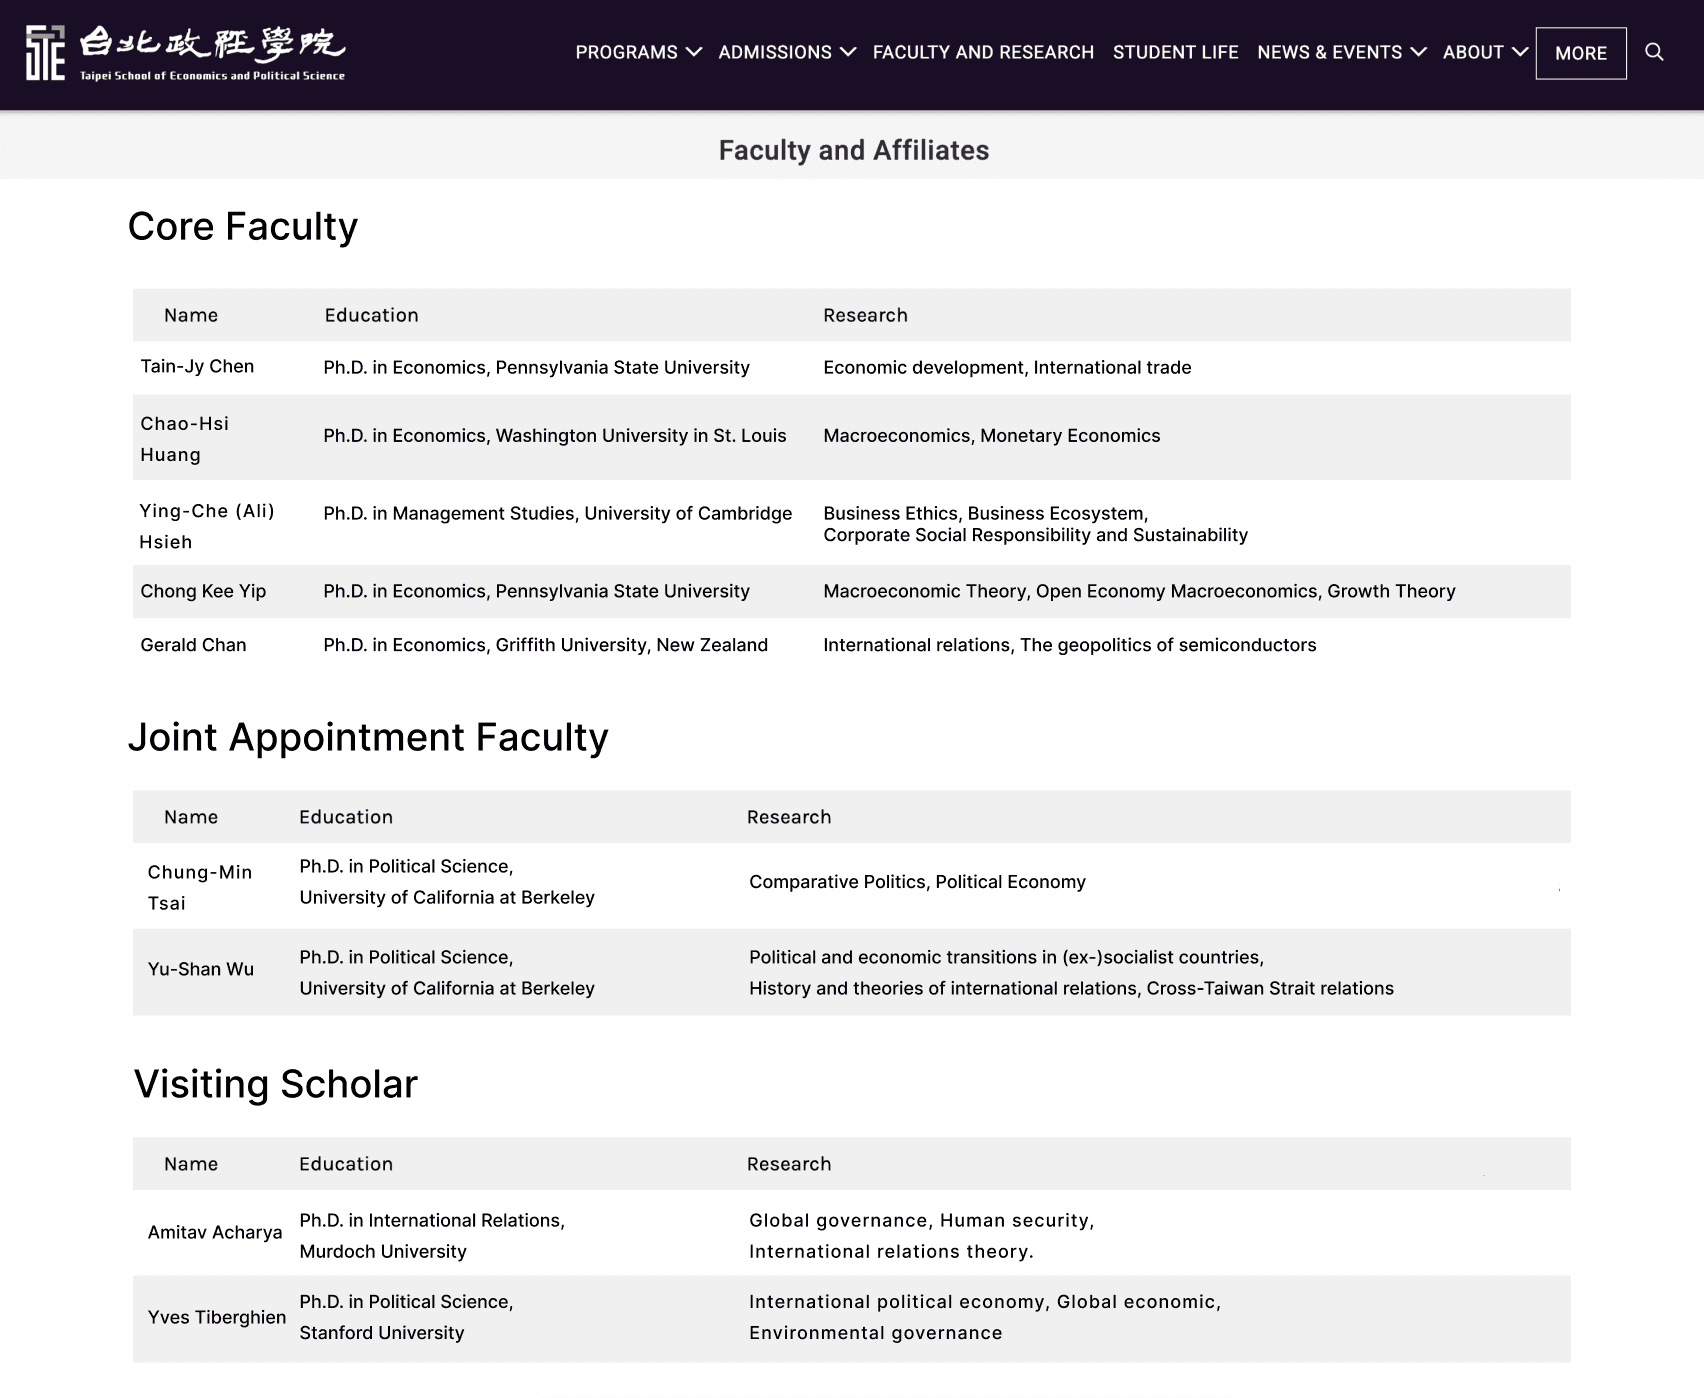This screenshot has width=1704, height=1398.
Task: Select the name Amitav Acharya
Action: click(215, 1232)
